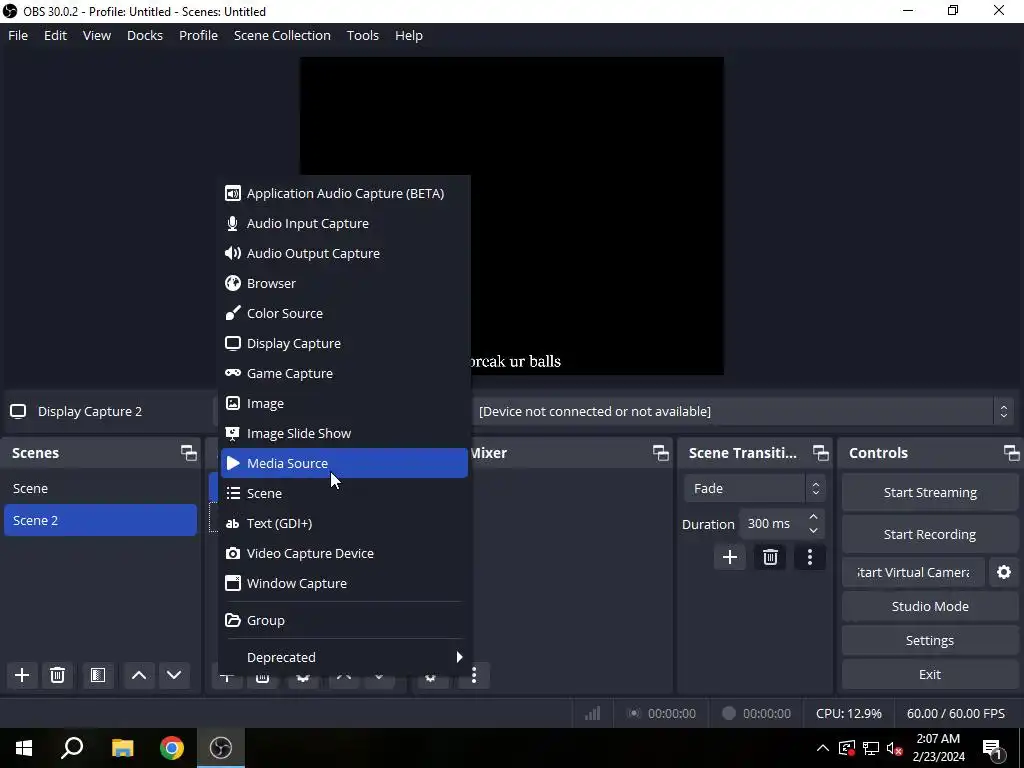
Task: Open the Windows Start menu
Action: [x=24, y=748]
